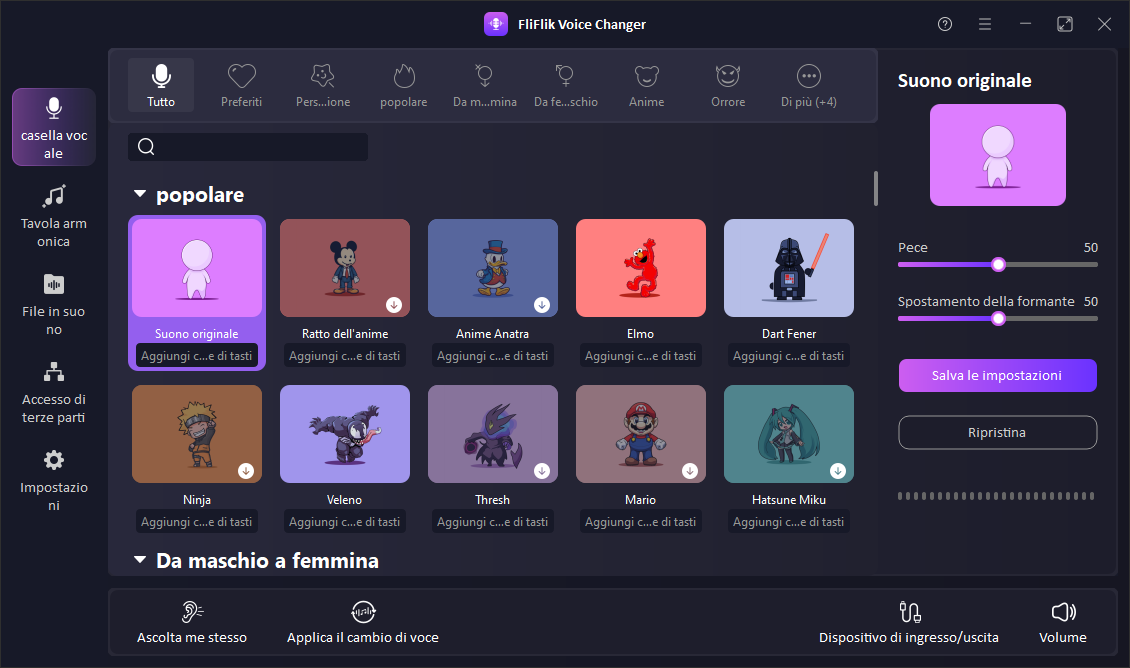This screenshot has height=668, width=1130.
Task: Switch to the Pers...ione tab
Action: click(323, 85)
